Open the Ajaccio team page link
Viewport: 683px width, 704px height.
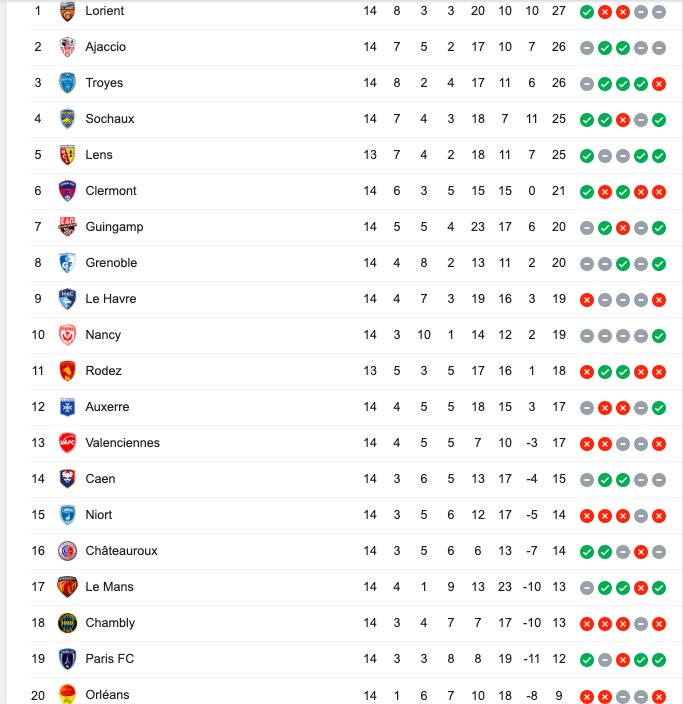click(x=106, y=47)
